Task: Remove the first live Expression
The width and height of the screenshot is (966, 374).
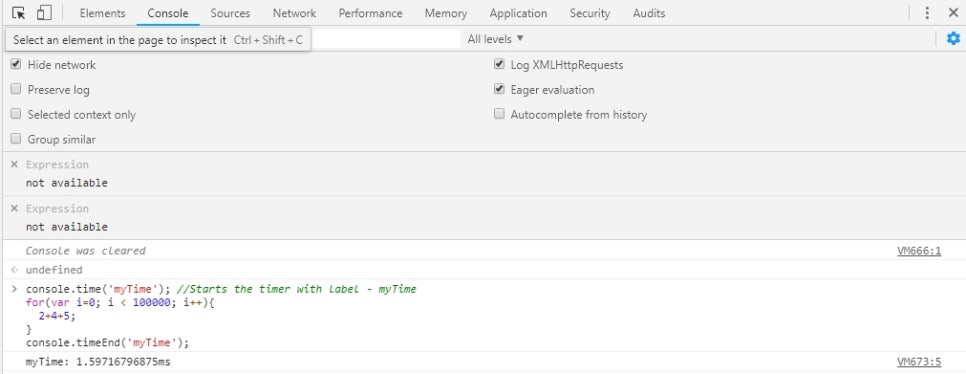Action: (15, 165)
